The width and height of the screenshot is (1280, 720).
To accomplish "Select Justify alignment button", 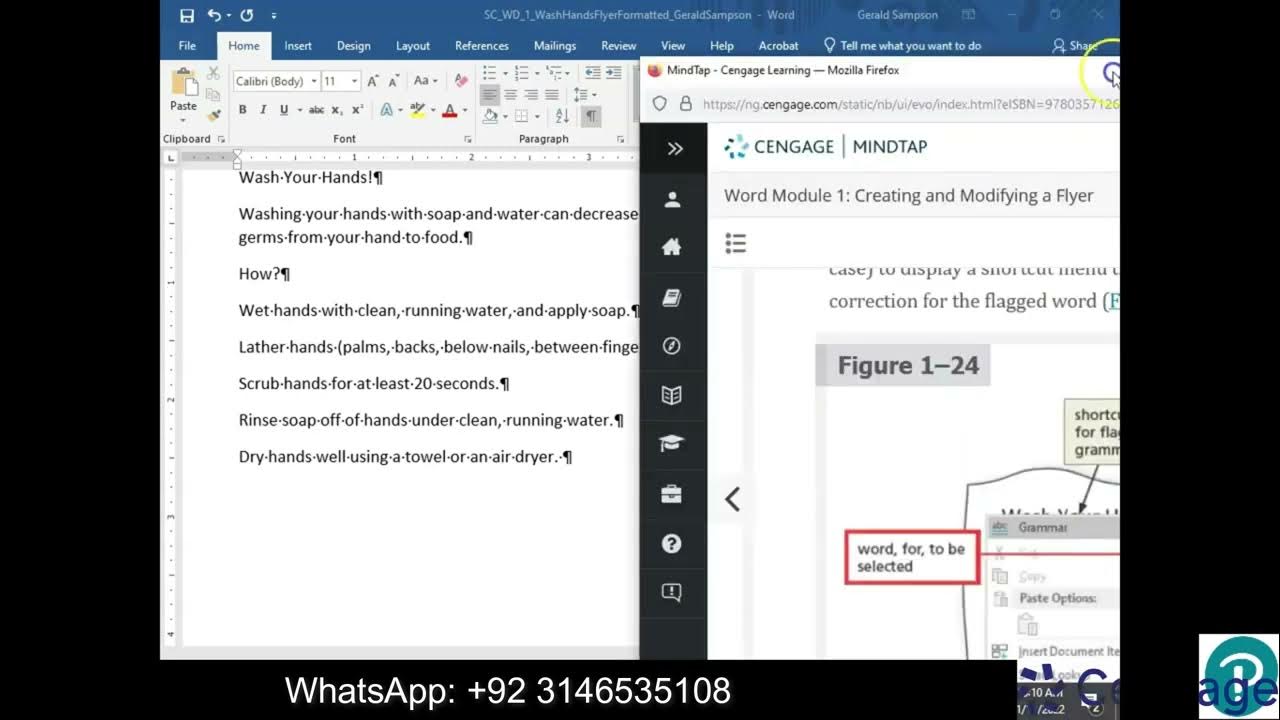I will click(552, 94).
